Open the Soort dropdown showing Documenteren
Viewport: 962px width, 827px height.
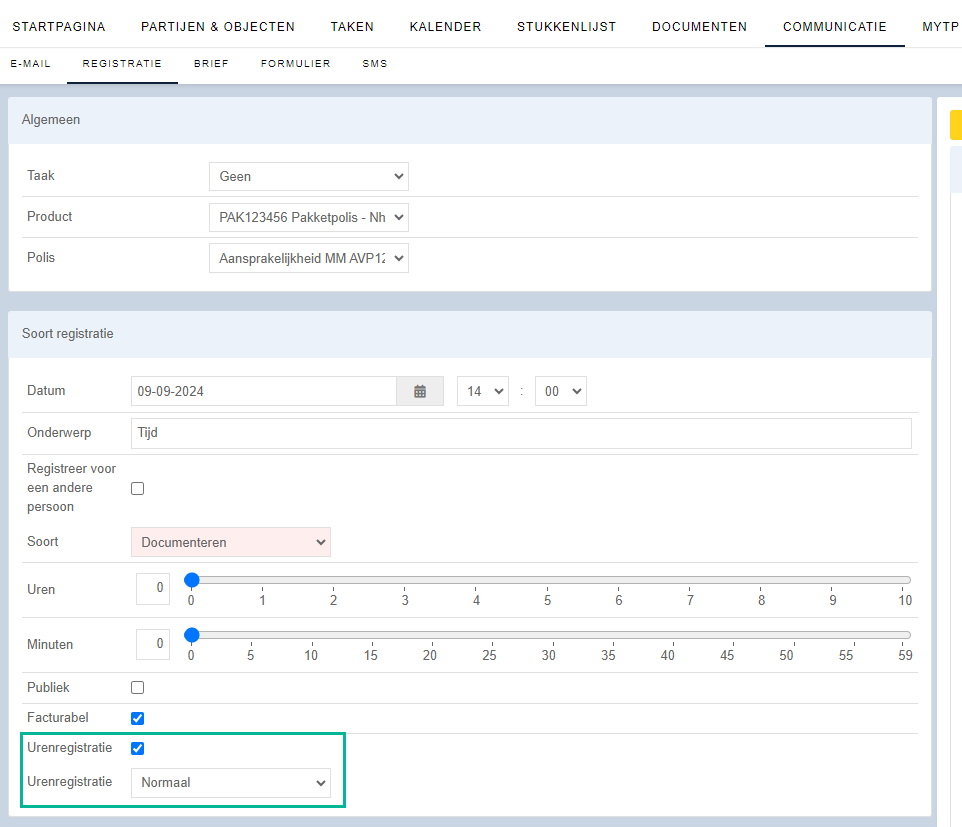230,542
